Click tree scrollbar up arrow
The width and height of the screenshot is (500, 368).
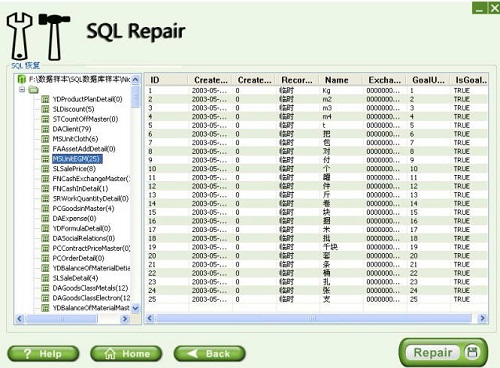135,80
